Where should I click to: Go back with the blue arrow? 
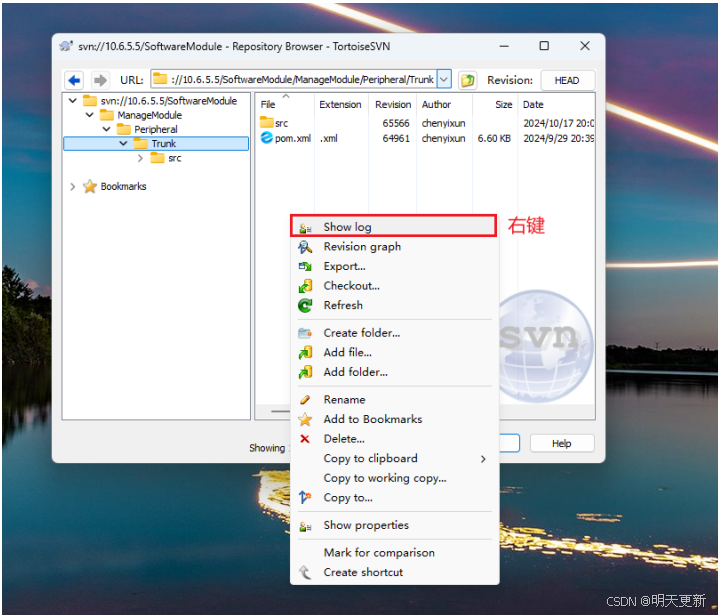[74, 80]
